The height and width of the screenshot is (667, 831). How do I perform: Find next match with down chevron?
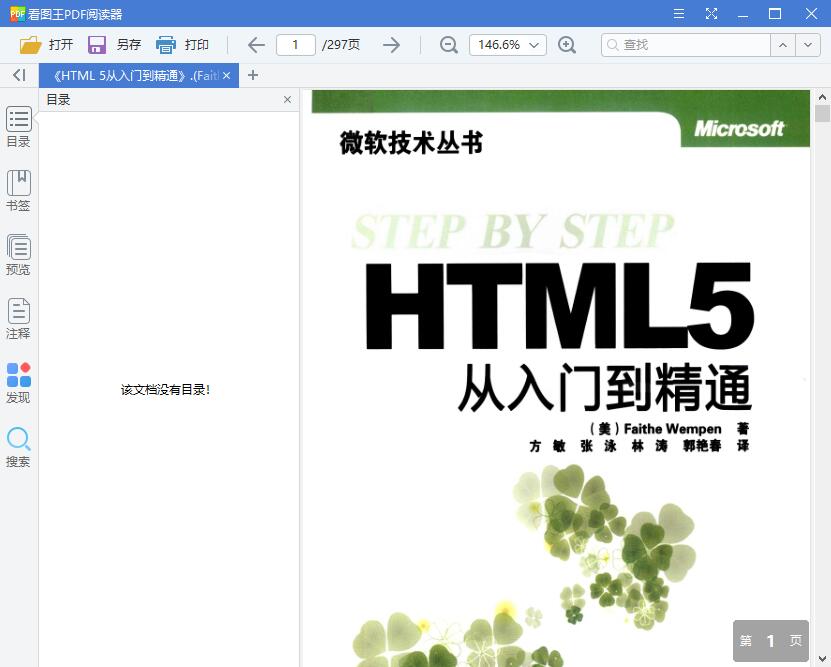808,45
